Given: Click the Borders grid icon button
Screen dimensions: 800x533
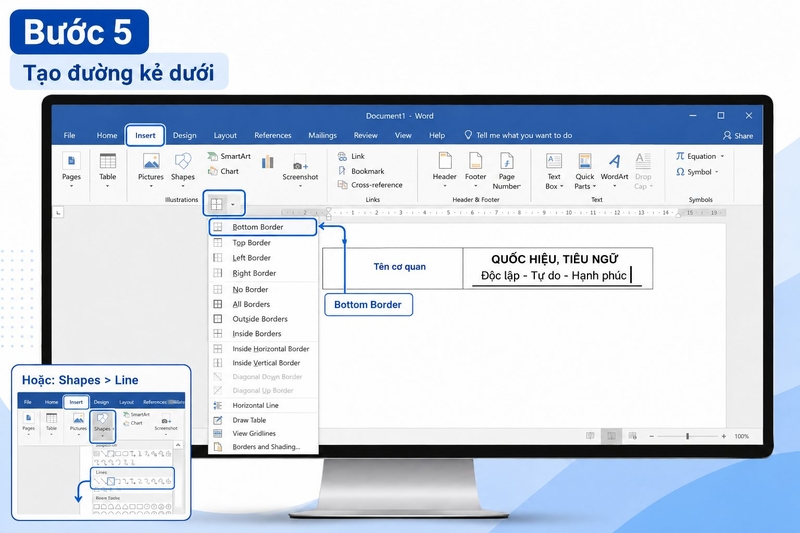Looking at the screenshot, I should pos(217,204).
